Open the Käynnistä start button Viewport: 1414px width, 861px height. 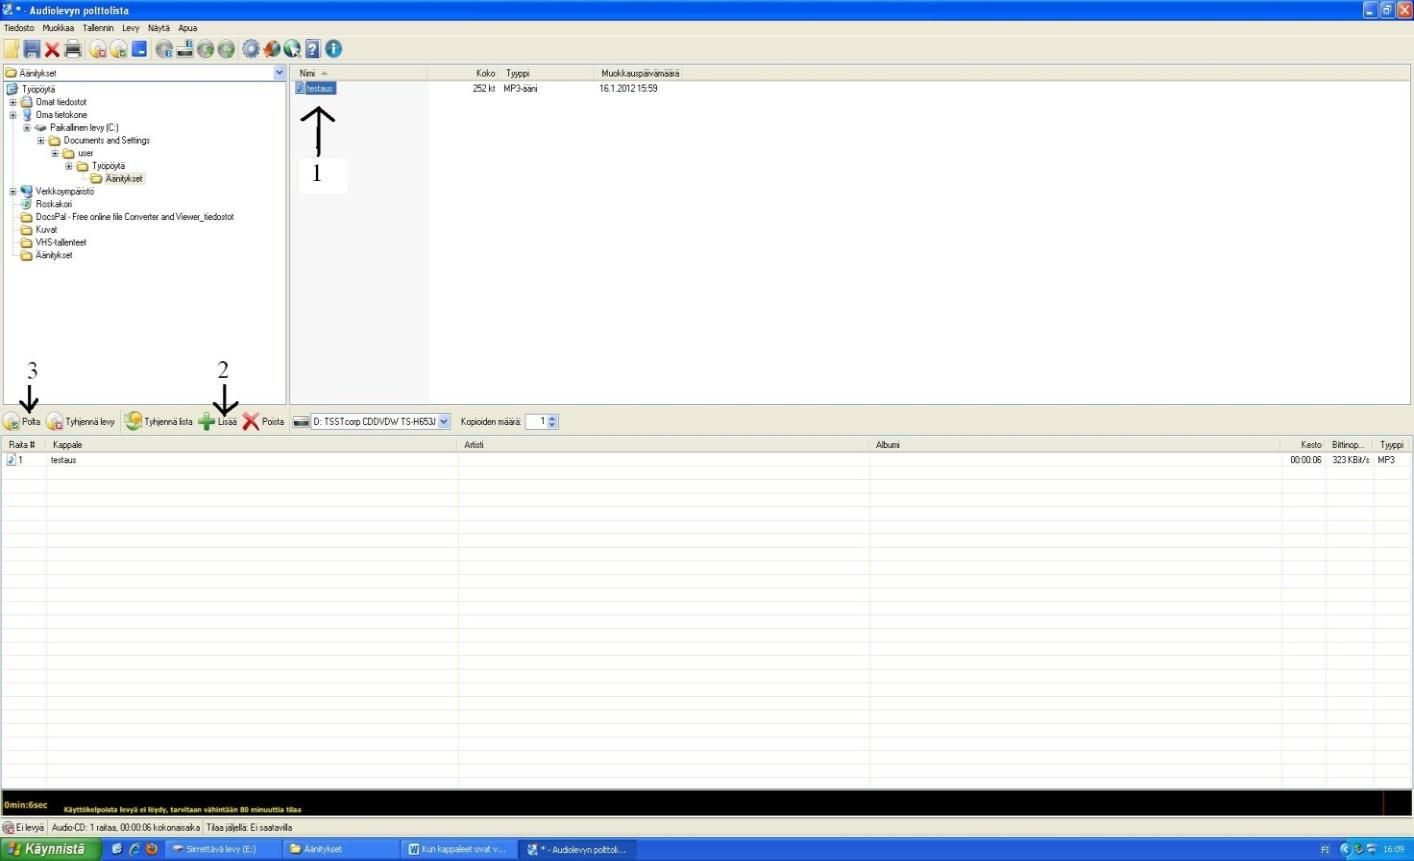(x=50, y=849)
